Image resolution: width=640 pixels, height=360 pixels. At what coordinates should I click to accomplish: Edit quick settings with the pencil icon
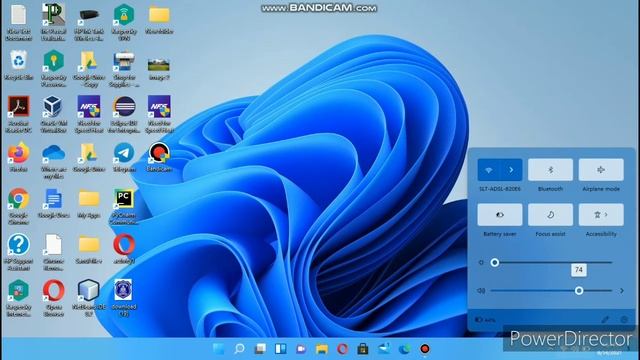click(x=605, y=320)
